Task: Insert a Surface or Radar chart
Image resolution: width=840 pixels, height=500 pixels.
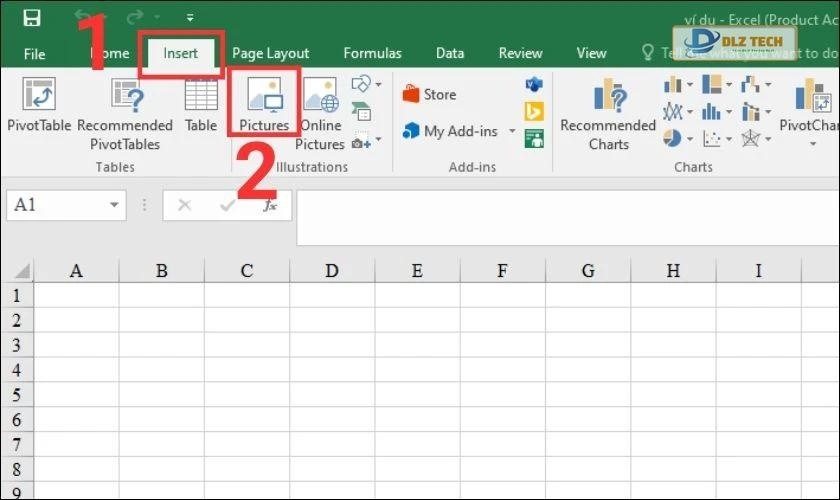Action: click(751, 139)
